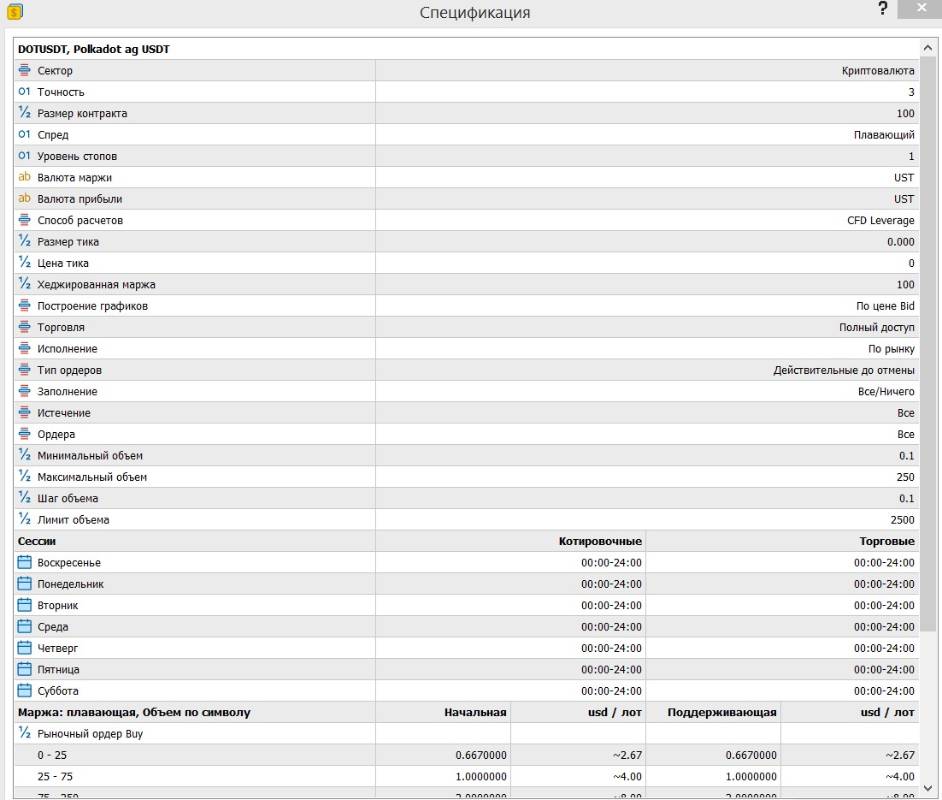Click the scrollbar up arrow
942x800 pixels.
927,48
